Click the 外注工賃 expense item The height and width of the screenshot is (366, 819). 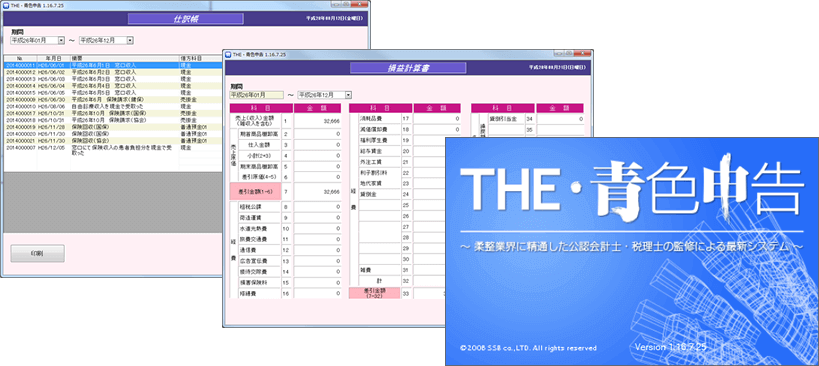(379, 162)
